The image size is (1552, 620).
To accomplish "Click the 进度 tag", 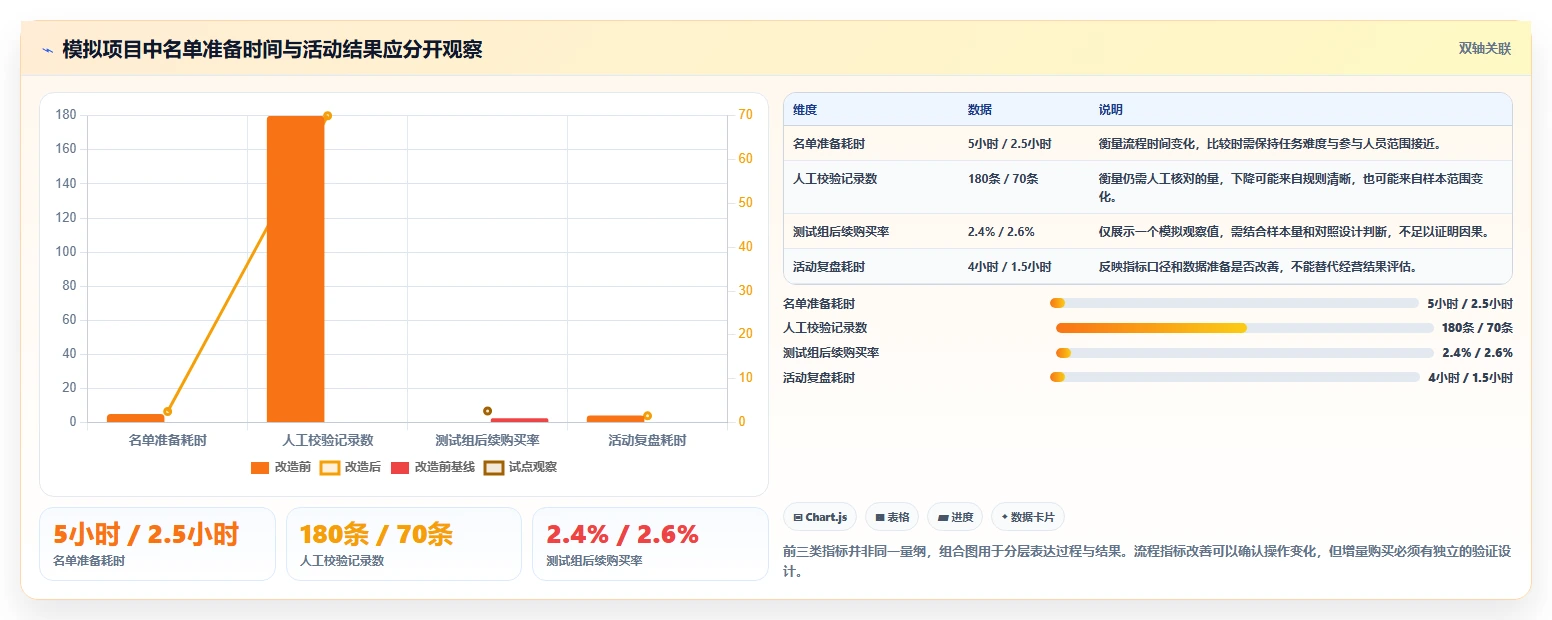I will click(x=955, y=517).
